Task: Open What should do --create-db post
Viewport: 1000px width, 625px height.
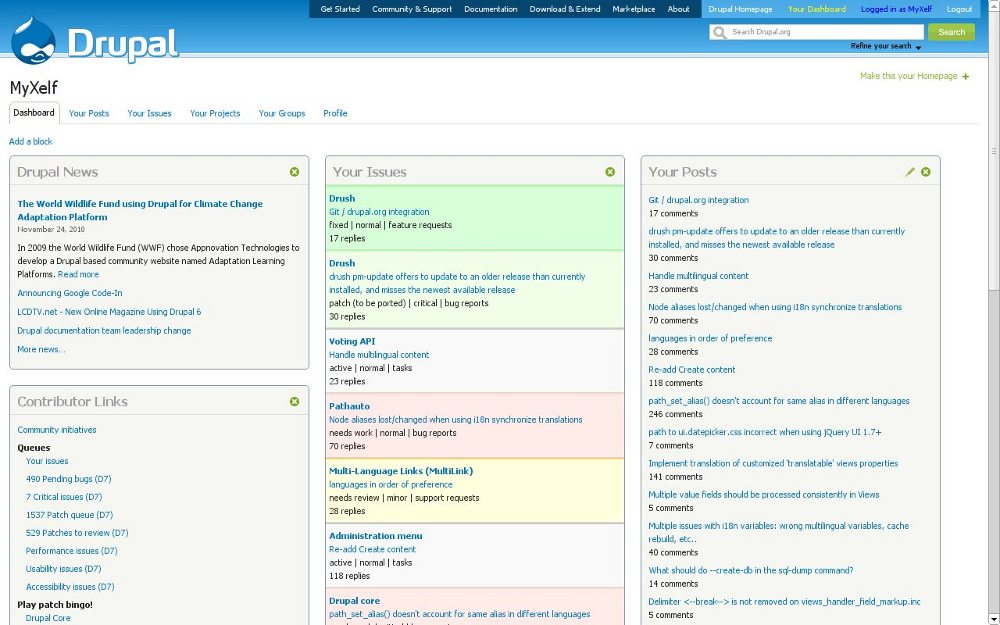Action: click(751, 571)
